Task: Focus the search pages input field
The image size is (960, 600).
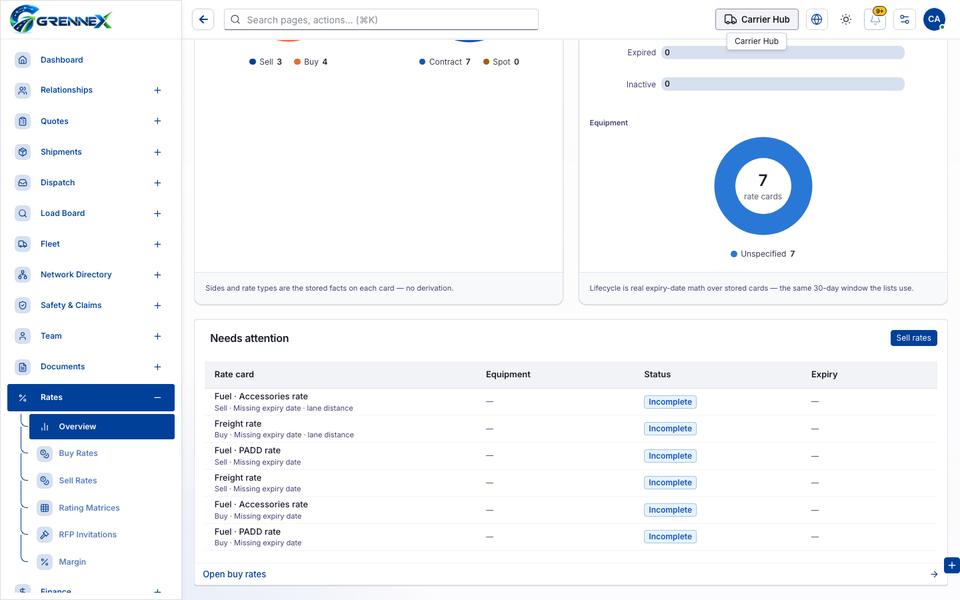Action: 381,20
